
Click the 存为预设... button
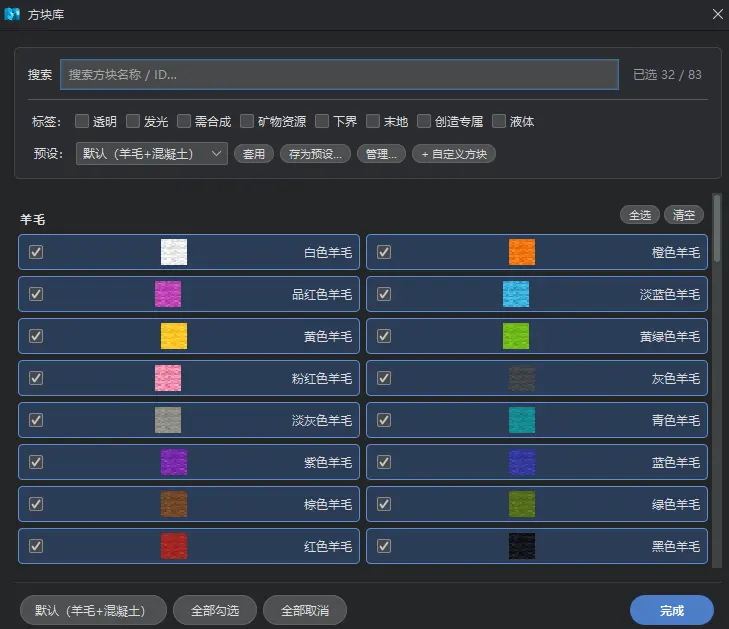click(x=315, y=154)
